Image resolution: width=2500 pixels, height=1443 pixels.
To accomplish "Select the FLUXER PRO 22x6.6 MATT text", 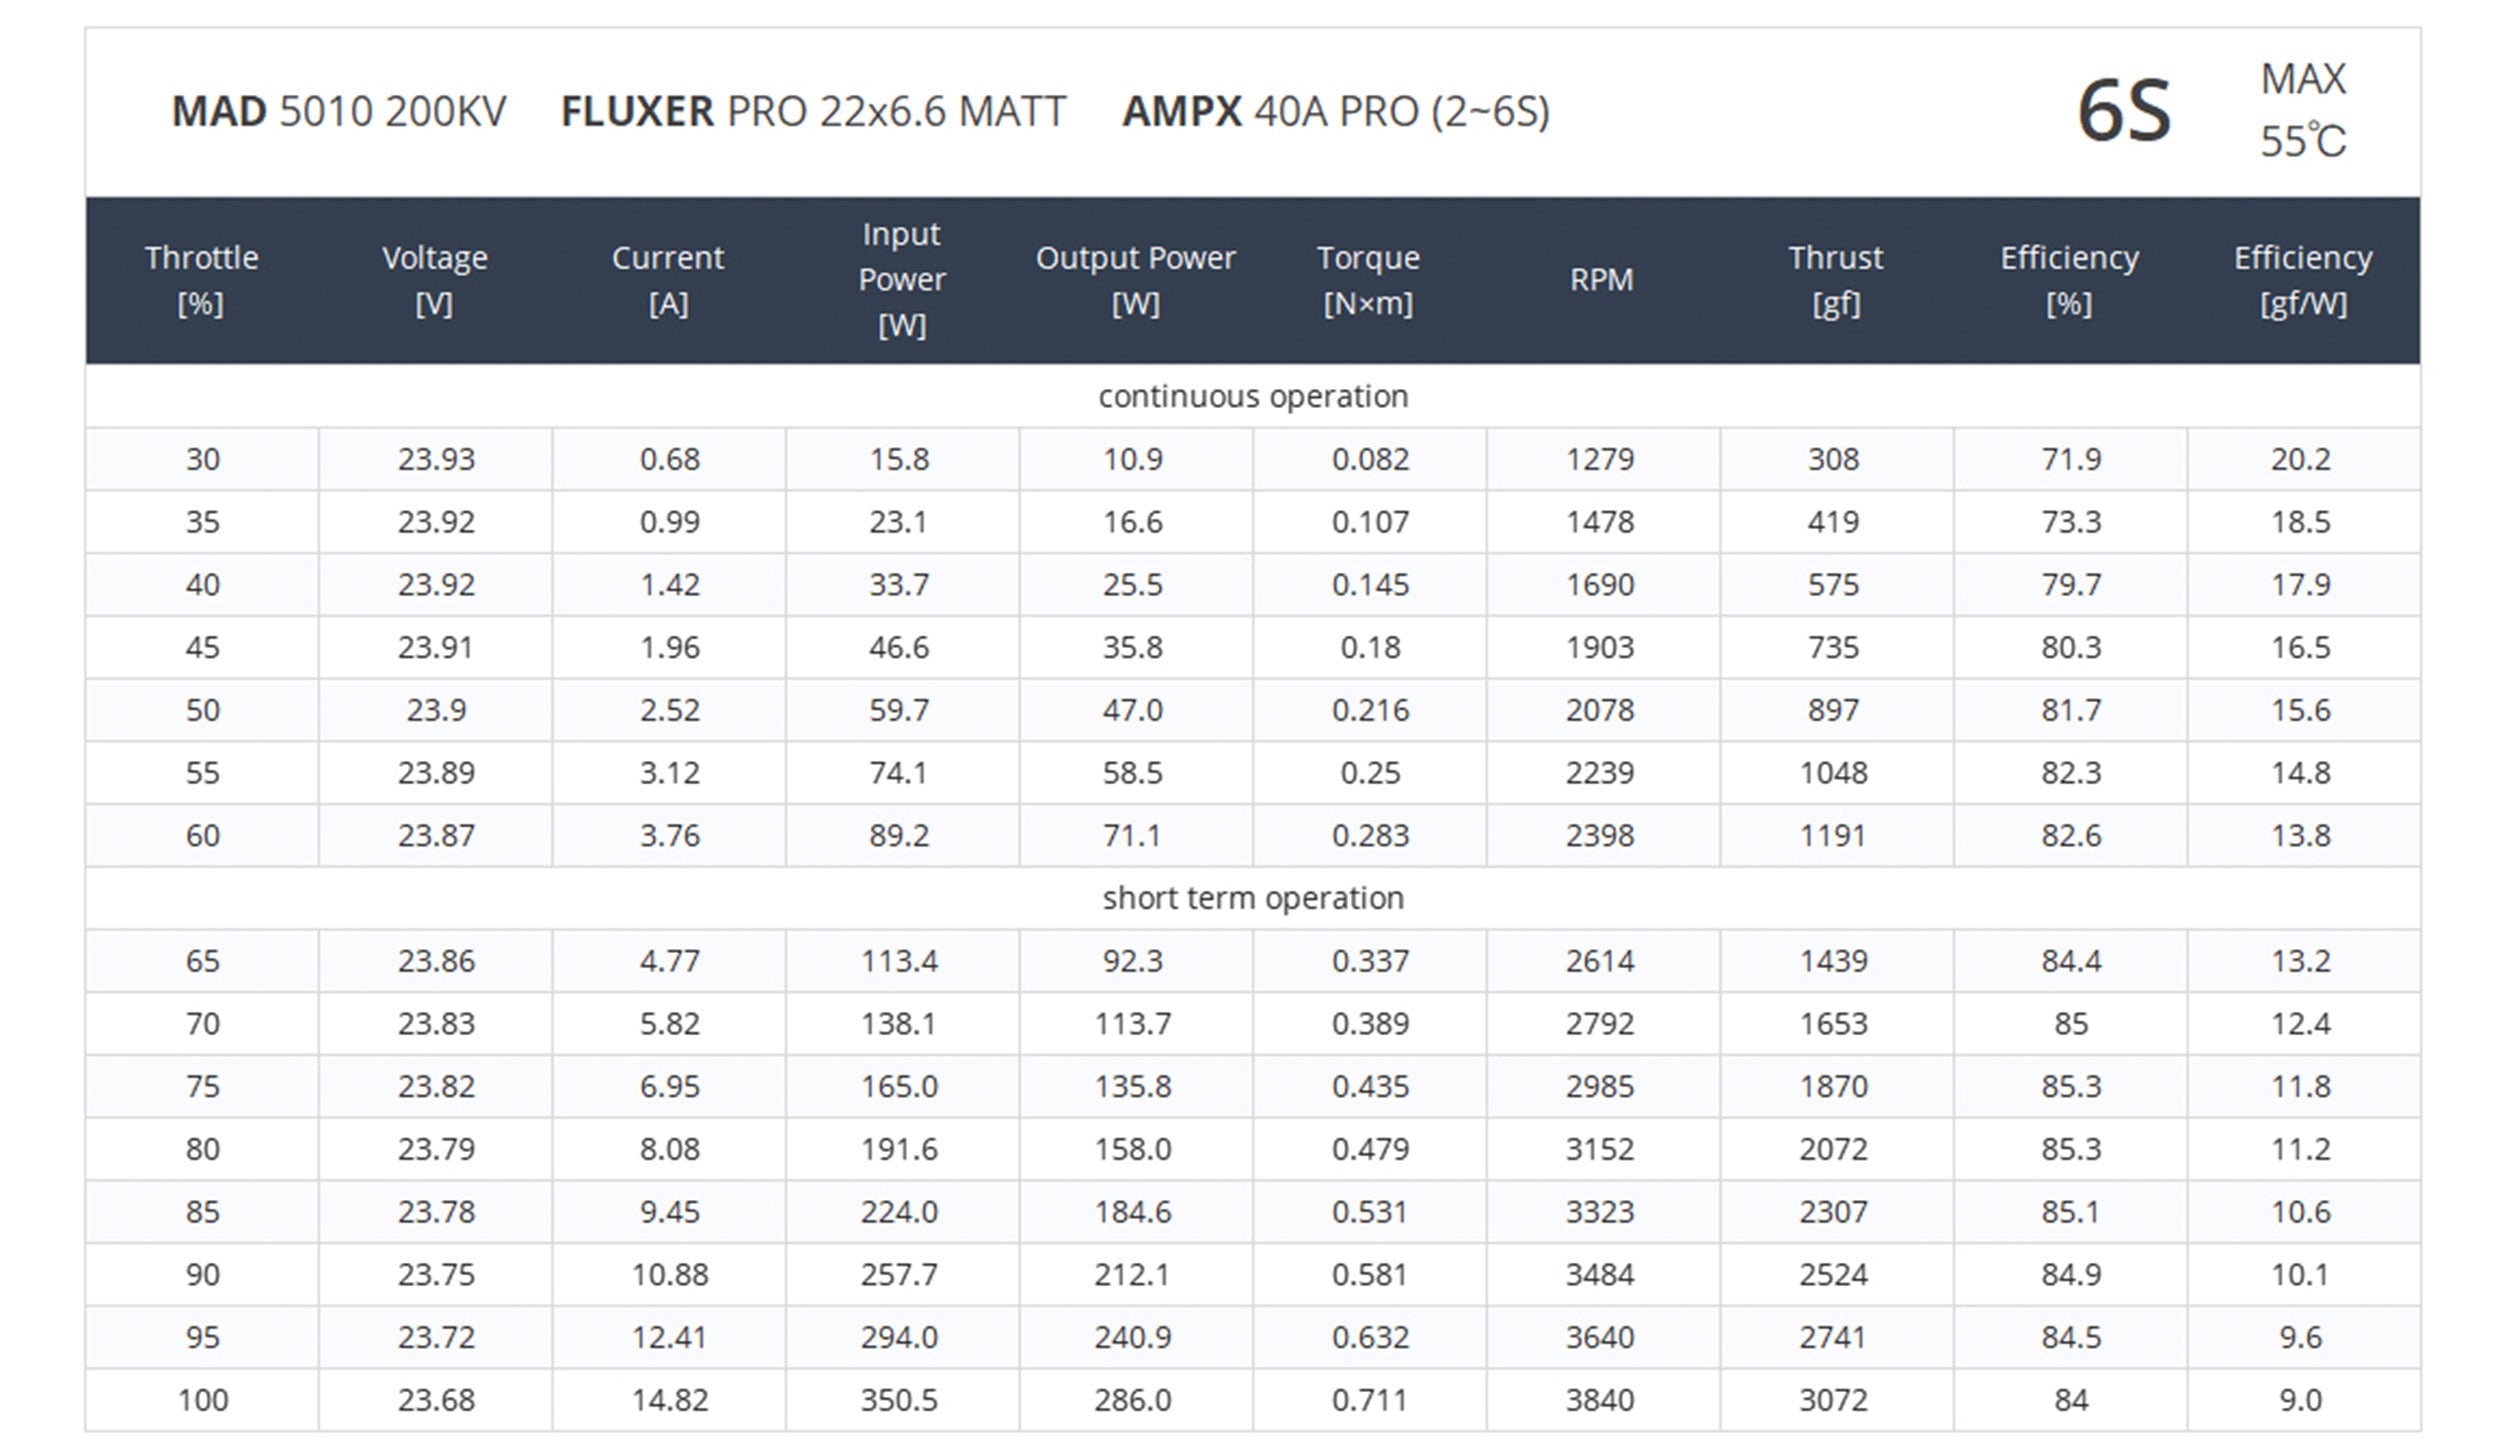I will pyautogui.click(x=813, y=112).
